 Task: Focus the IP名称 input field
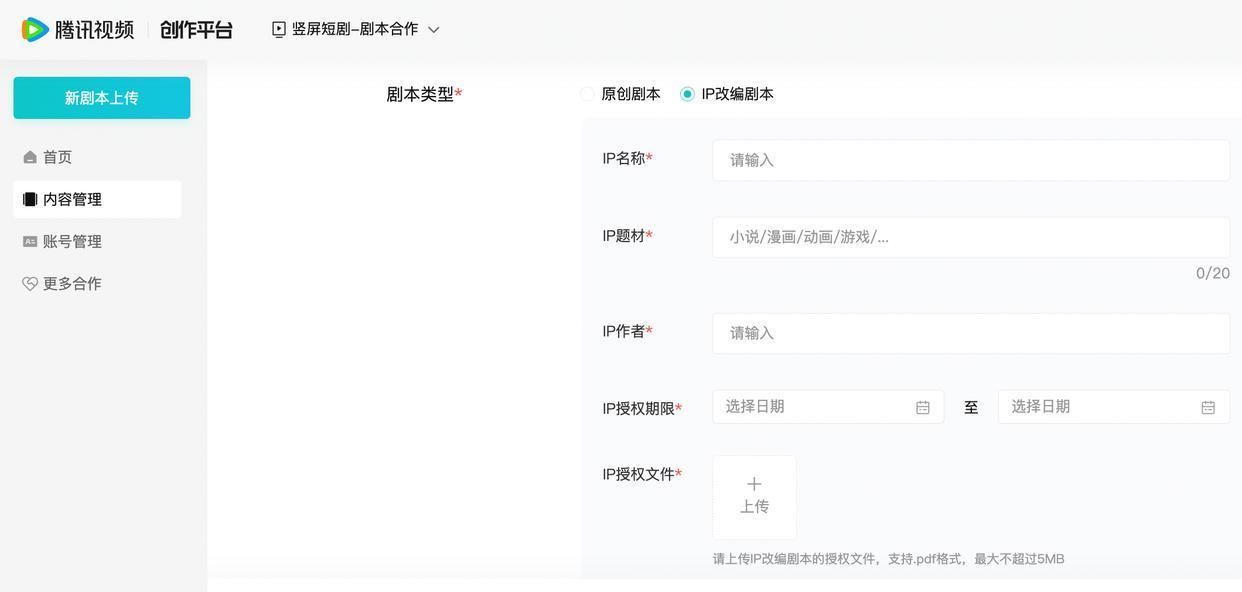point(970,160)
